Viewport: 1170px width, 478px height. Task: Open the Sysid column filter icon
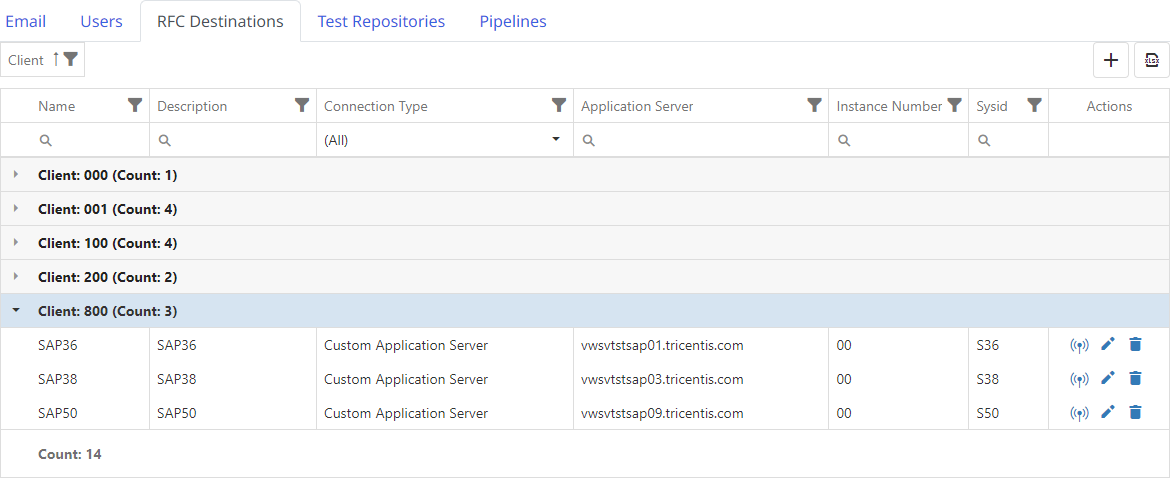click(1034, 106)
